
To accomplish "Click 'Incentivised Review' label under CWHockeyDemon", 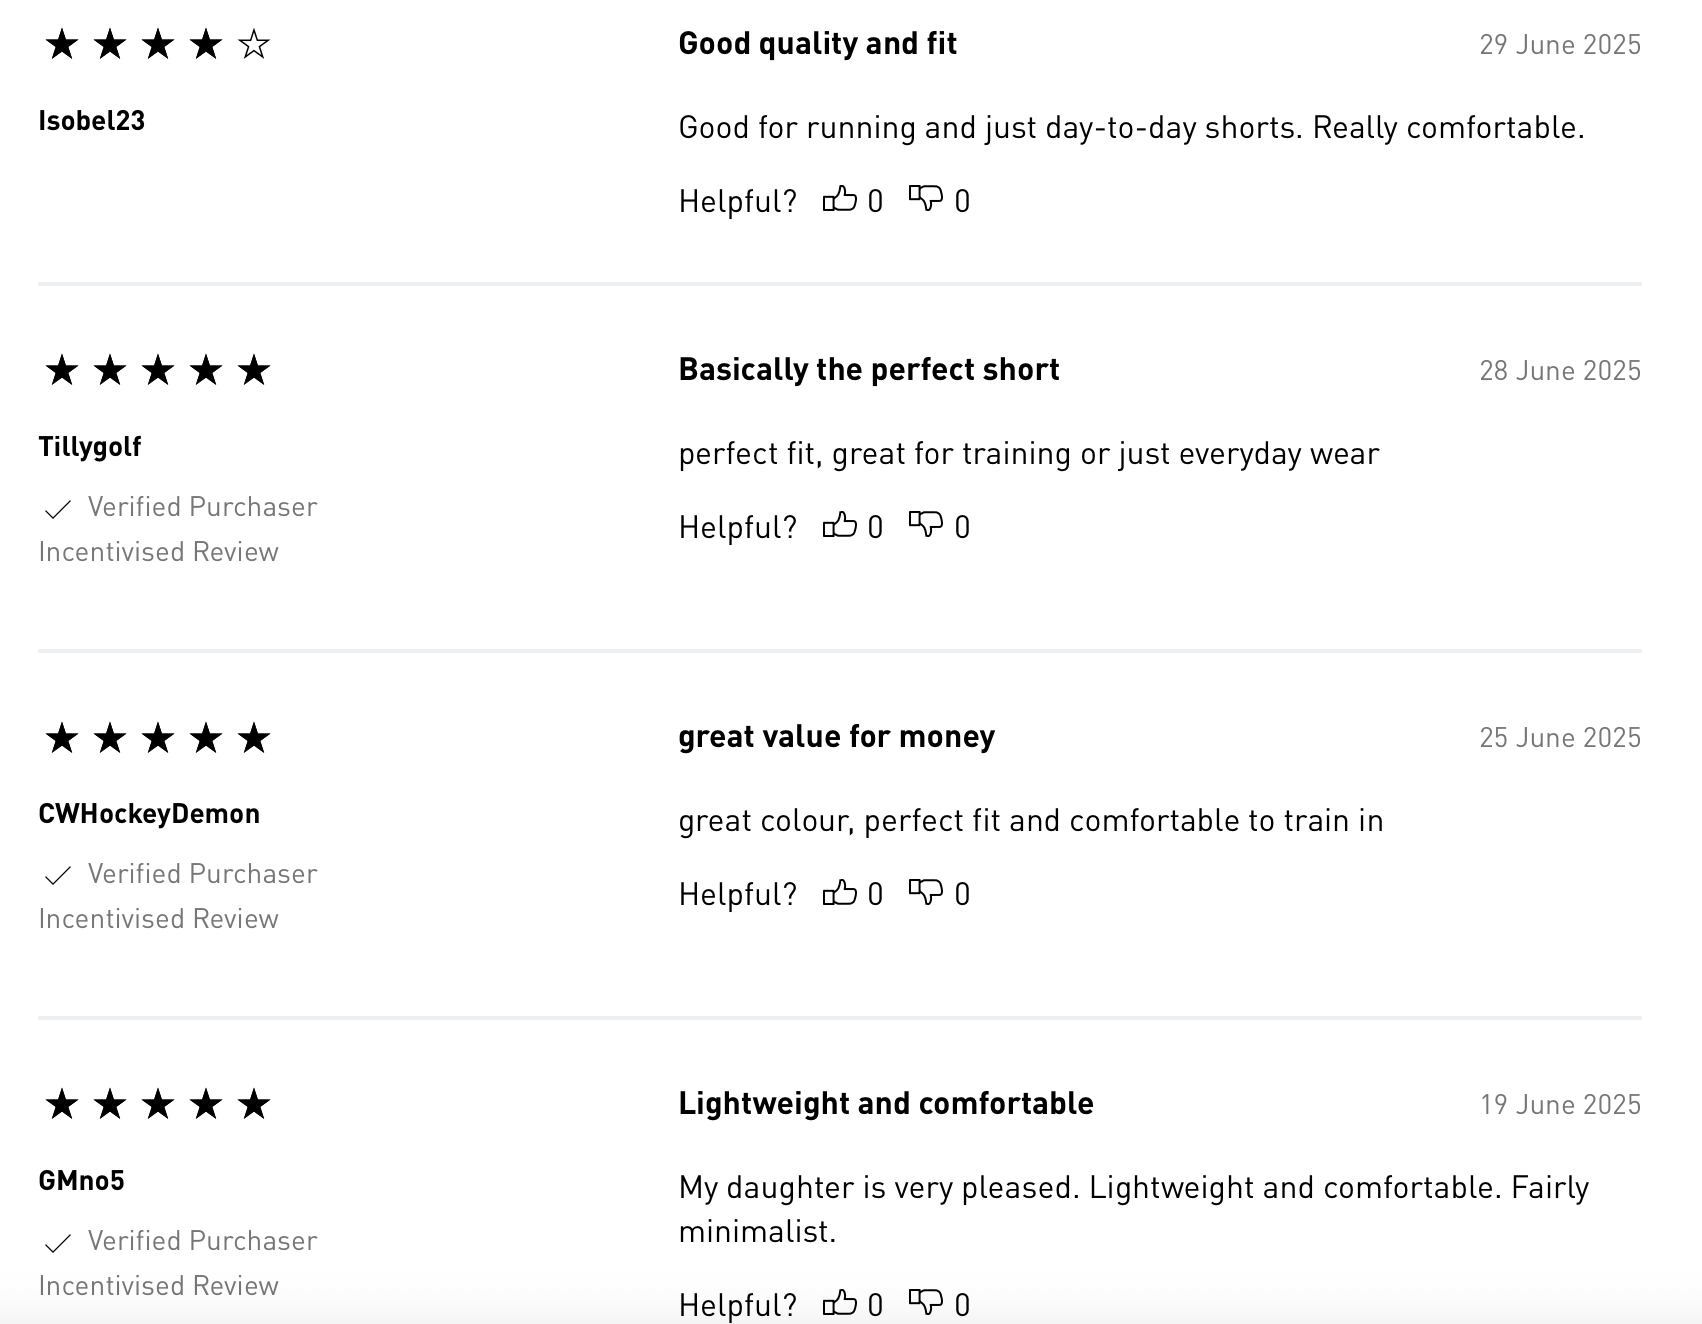I will click(x=159, y=919).
